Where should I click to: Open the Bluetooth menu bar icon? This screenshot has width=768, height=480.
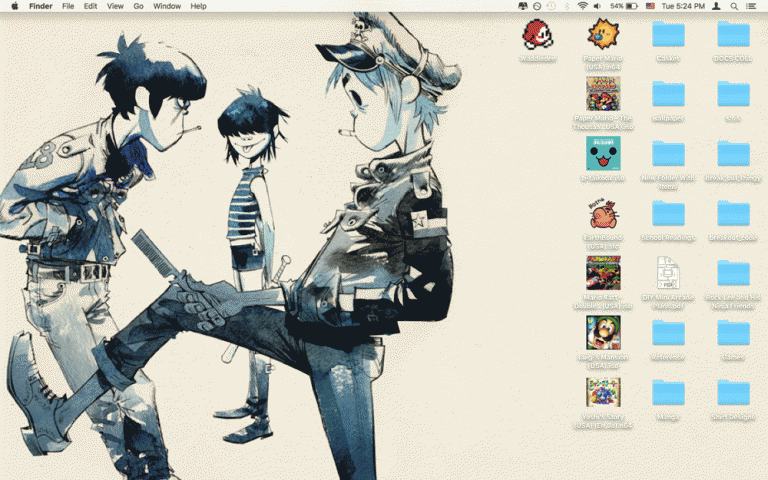(567, 6)
